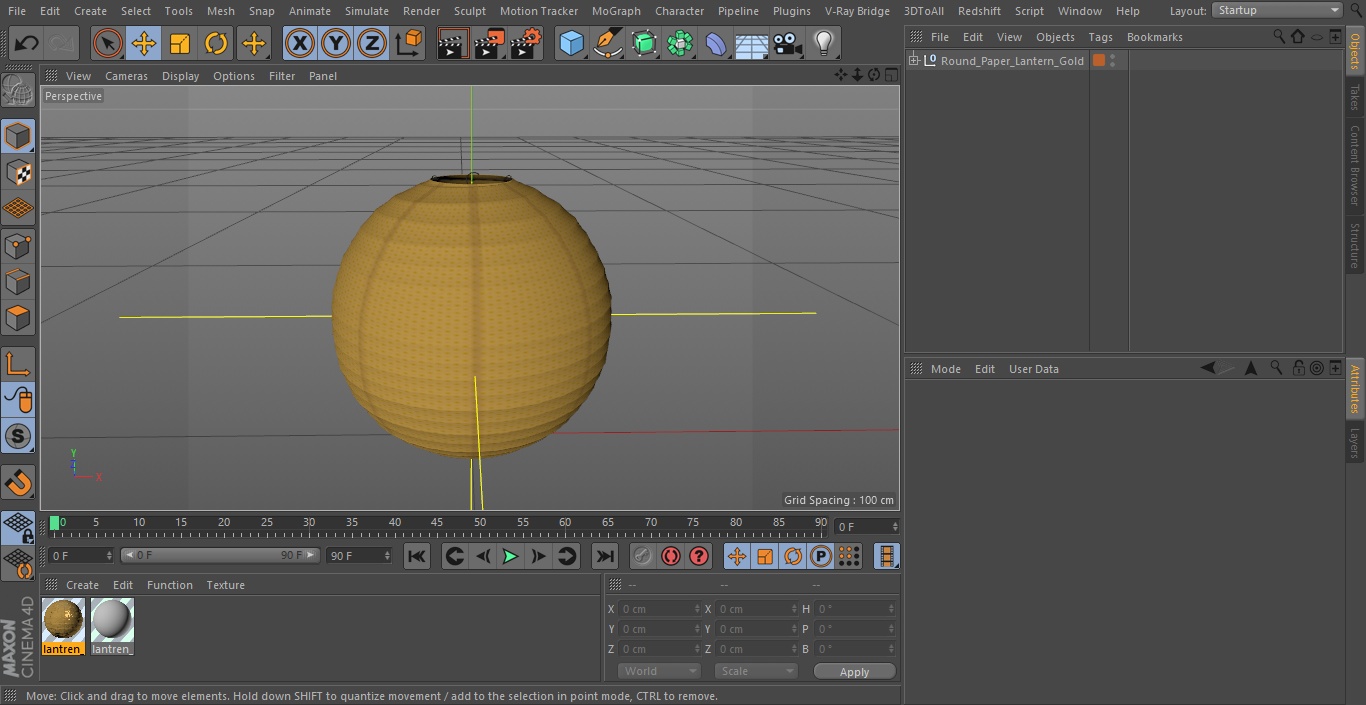This screenshot has width=1366, height=705.
Task: Click the red Record Active Objects button
Action: 643,556
